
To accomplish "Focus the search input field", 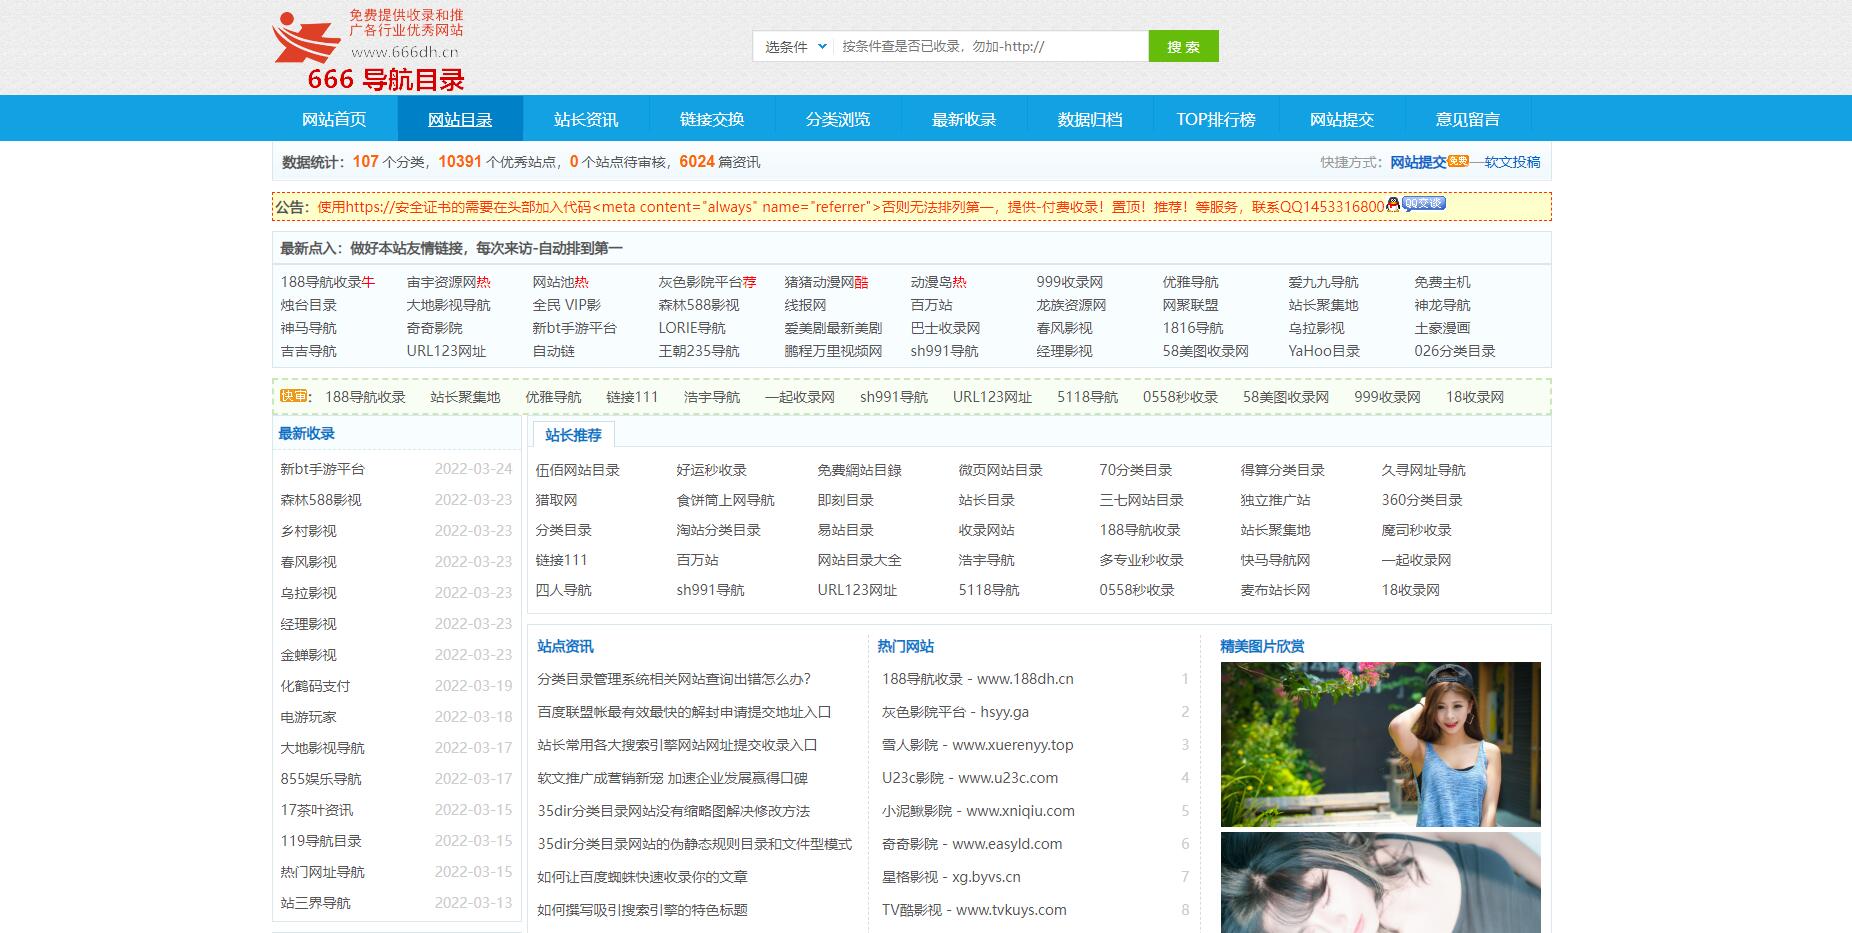I will click(990, 46).
